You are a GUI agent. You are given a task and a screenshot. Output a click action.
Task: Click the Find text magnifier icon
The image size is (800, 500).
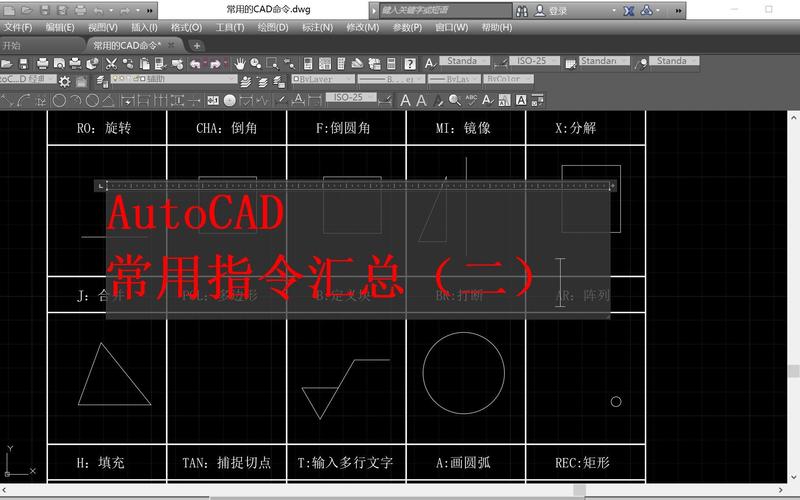coord(455,99)
